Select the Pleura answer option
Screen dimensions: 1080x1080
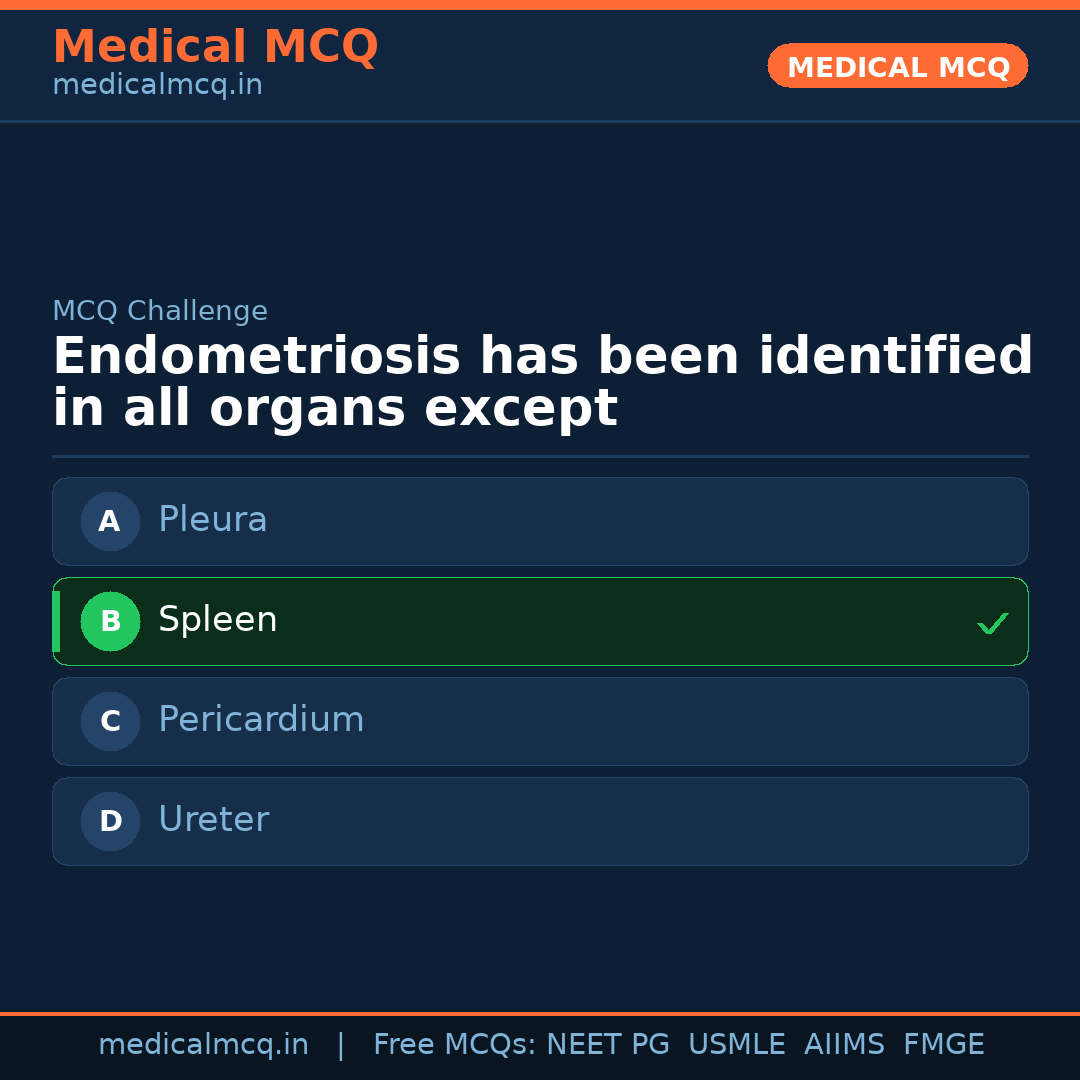click(x=540, y=521)
